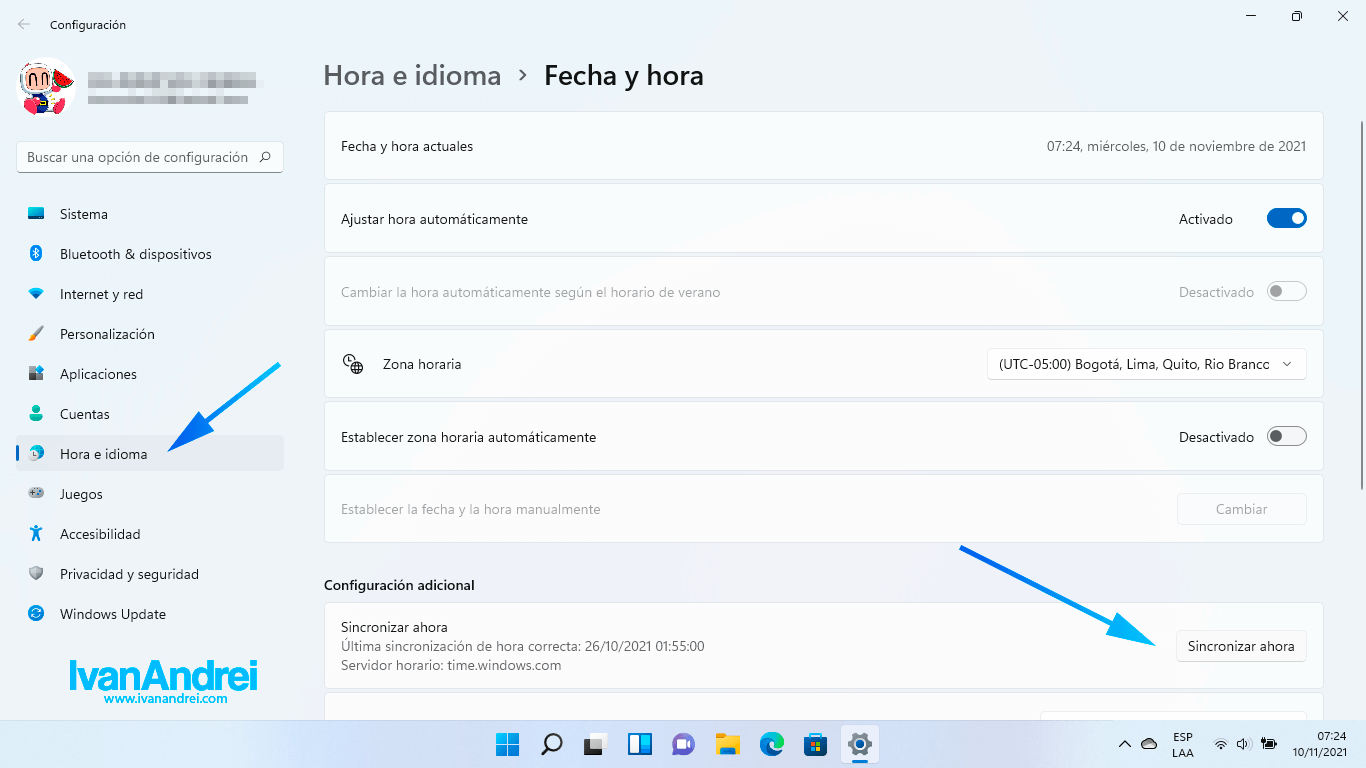Viewport: 1366px width, 768px height.
Task: Click the Sincronizar ahora button
Action: click(1241, 646)
